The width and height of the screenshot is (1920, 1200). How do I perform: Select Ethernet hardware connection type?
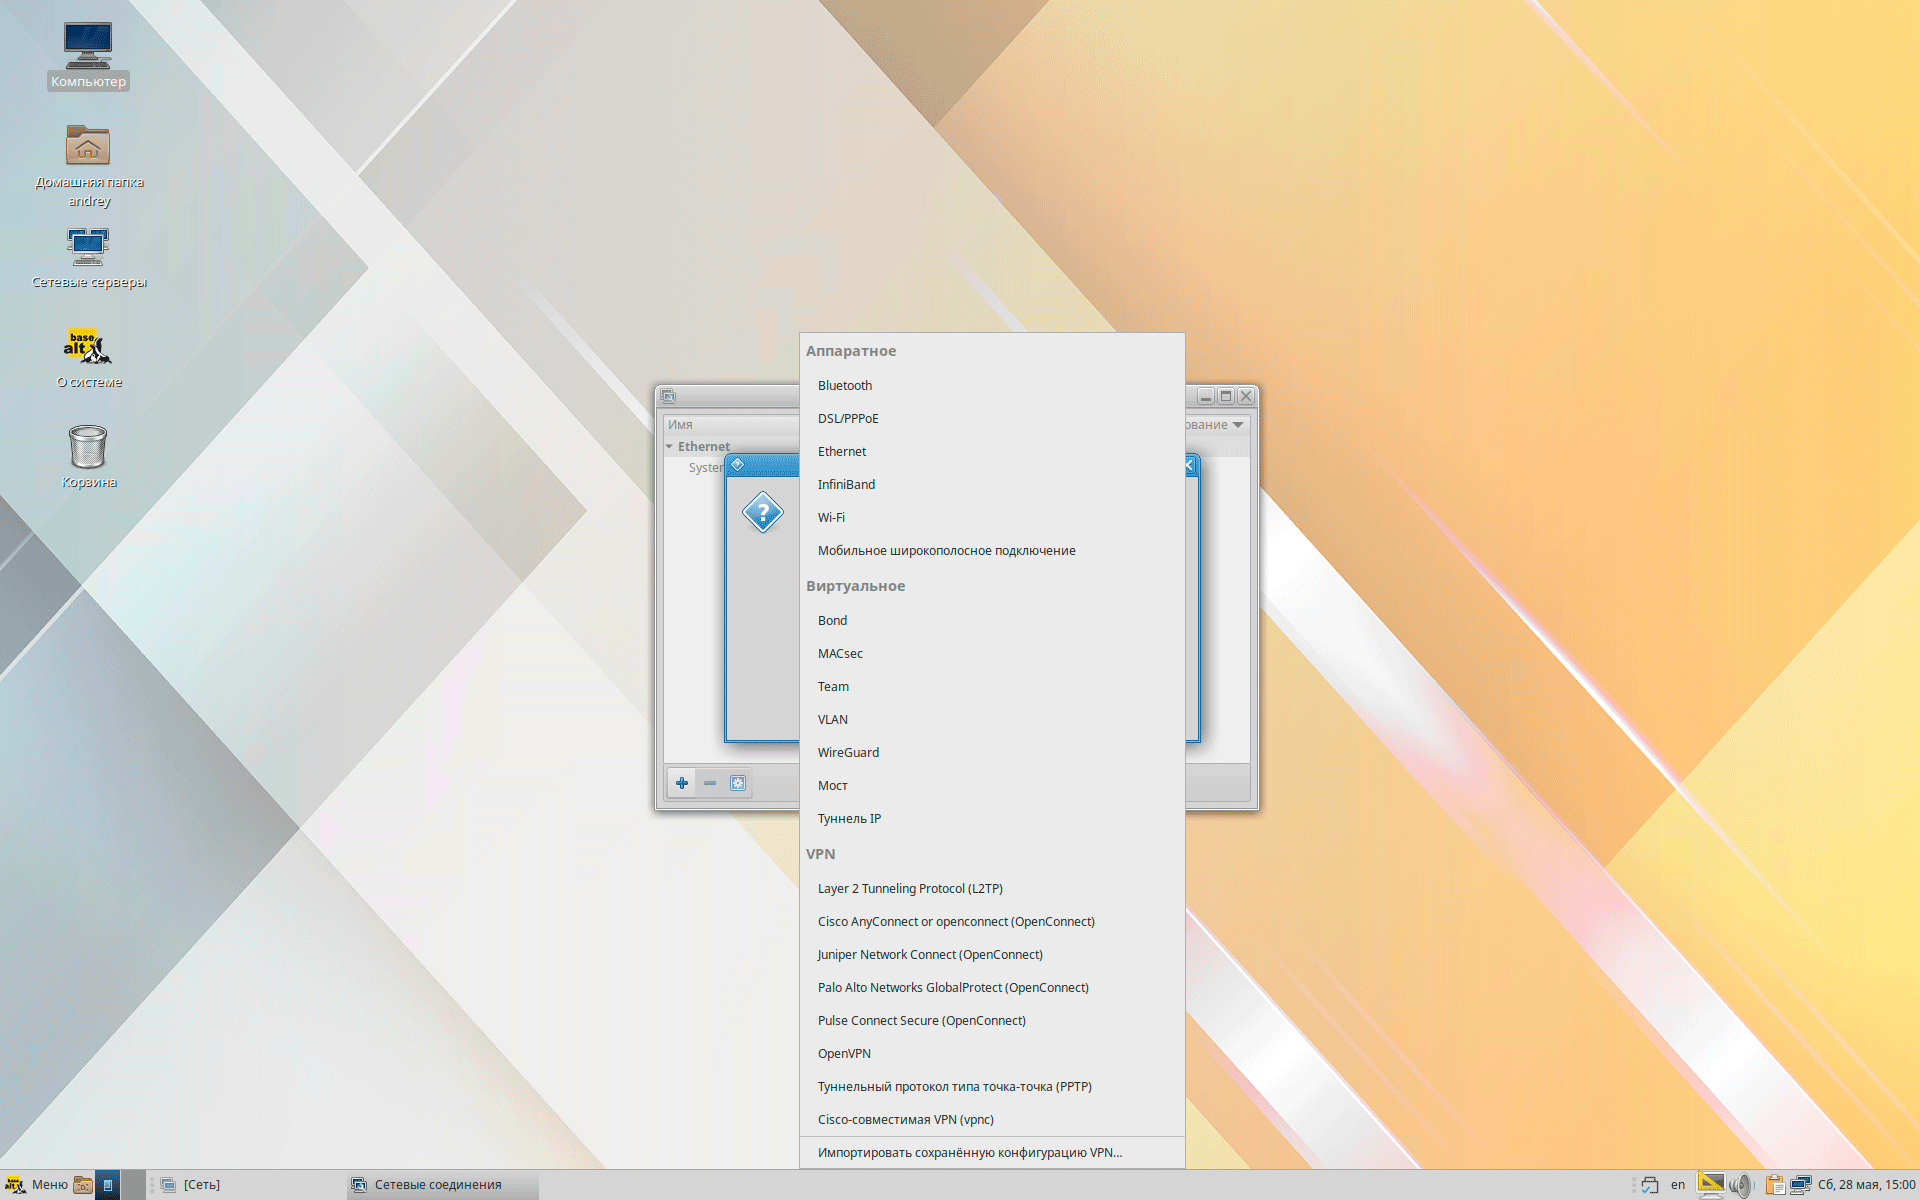click(842, 451)
